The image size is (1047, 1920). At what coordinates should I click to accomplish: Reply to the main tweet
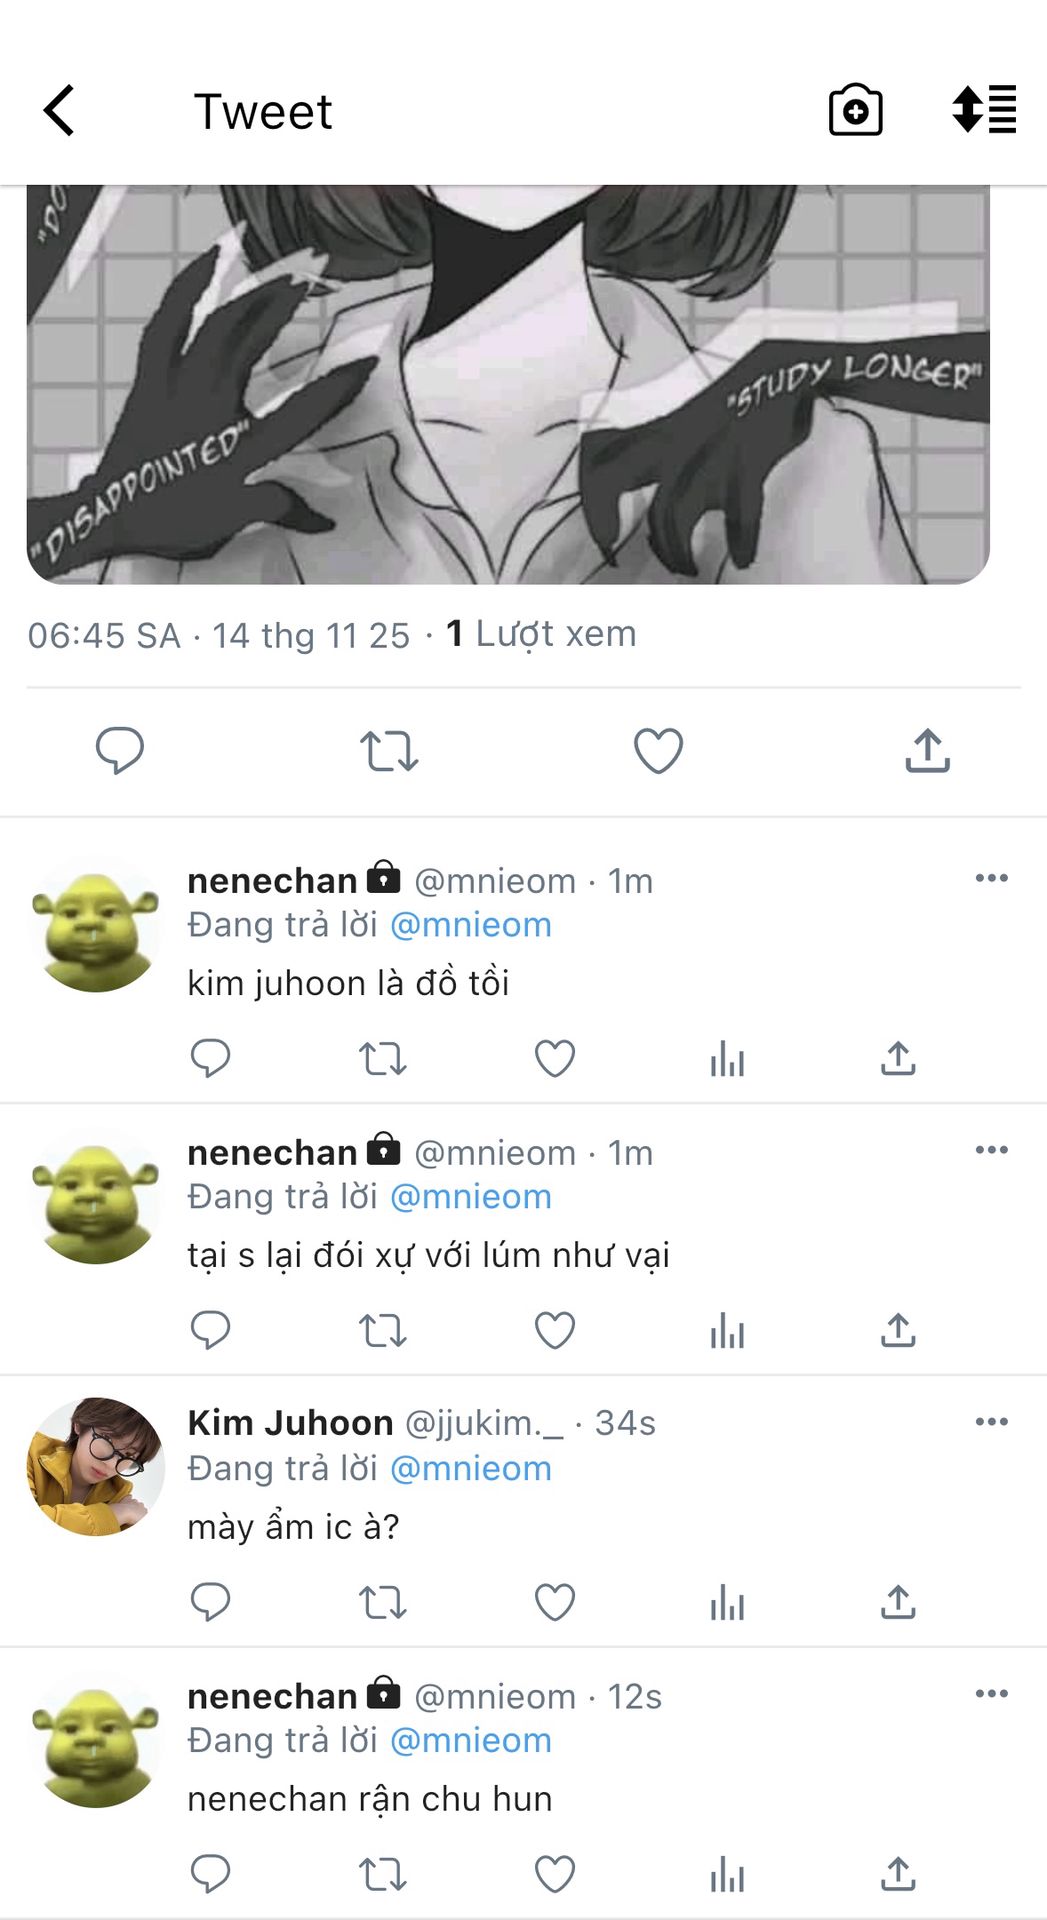click(x=120, y=750)
